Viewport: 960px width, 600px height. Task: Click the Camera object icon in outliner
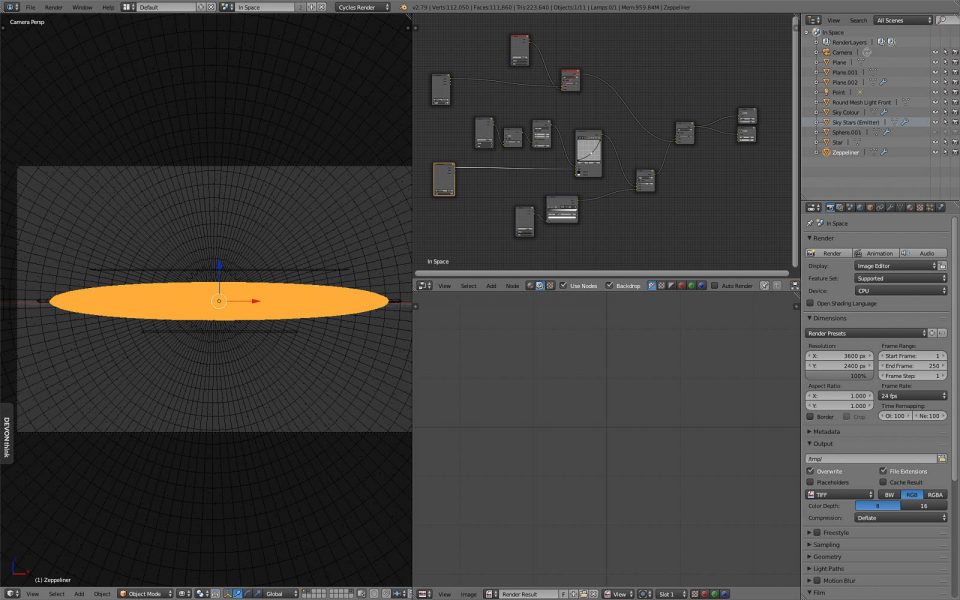826,52
